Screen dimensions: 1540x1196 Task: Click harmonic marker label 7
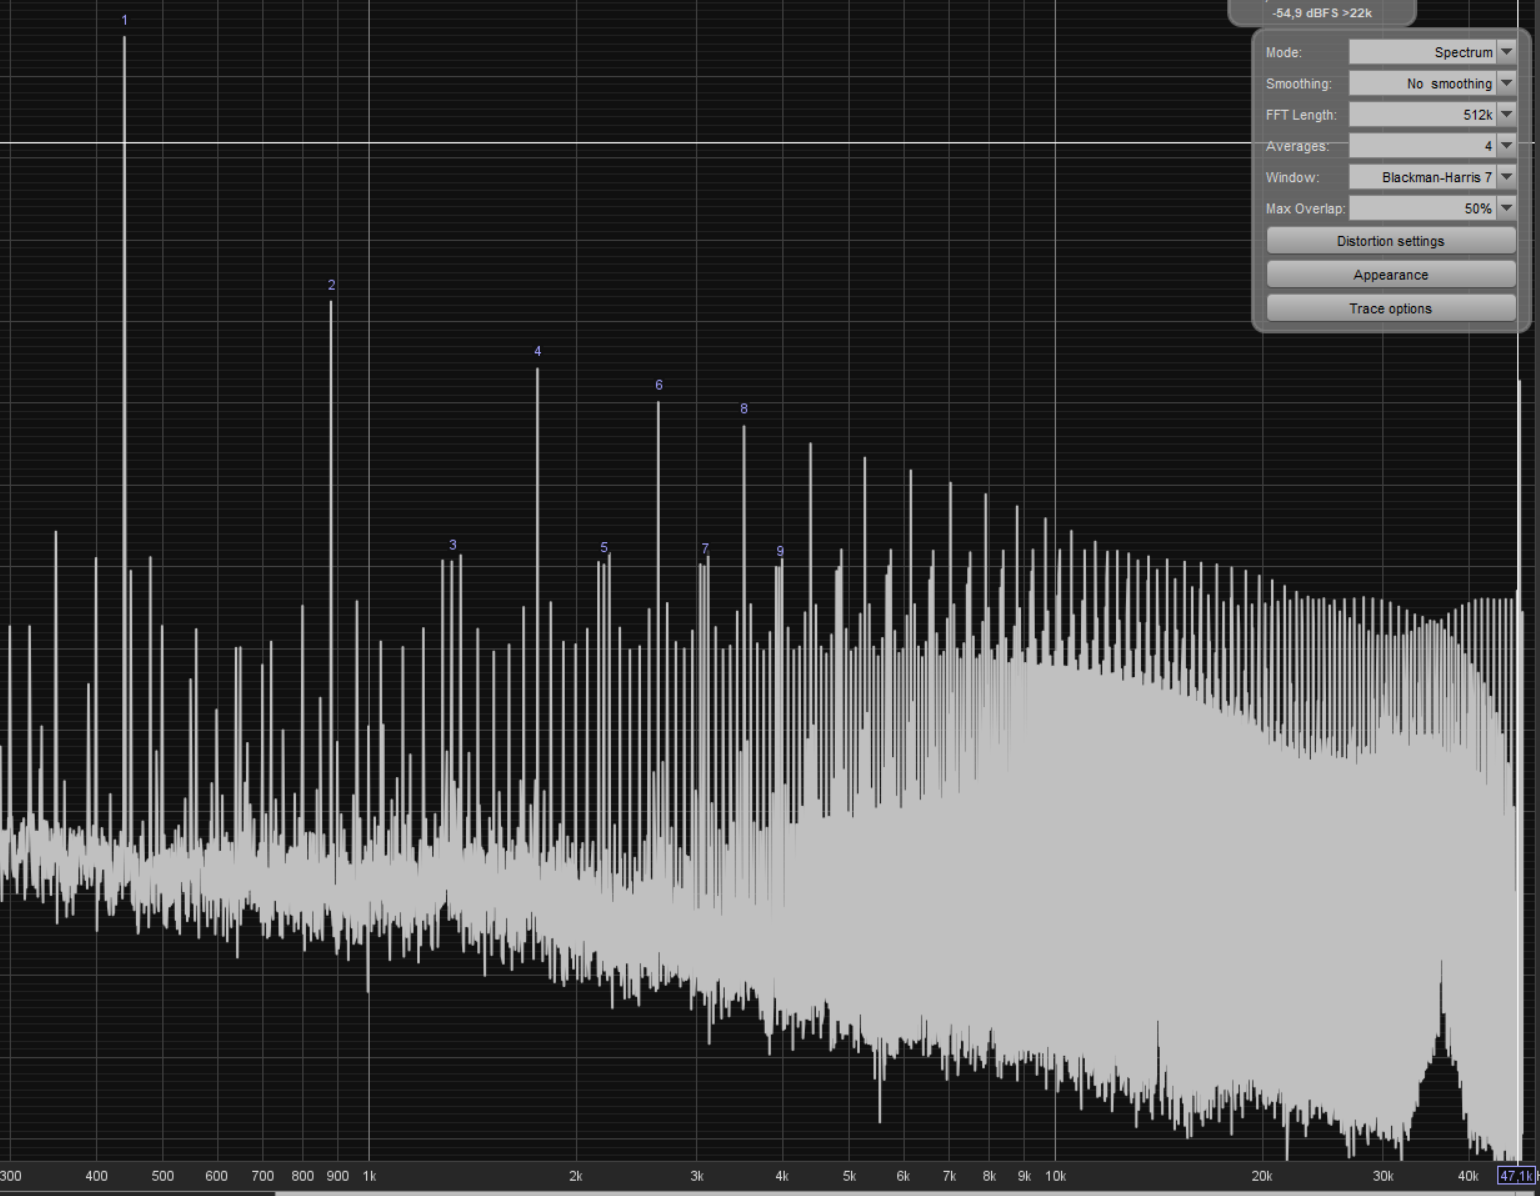(705, 549)
